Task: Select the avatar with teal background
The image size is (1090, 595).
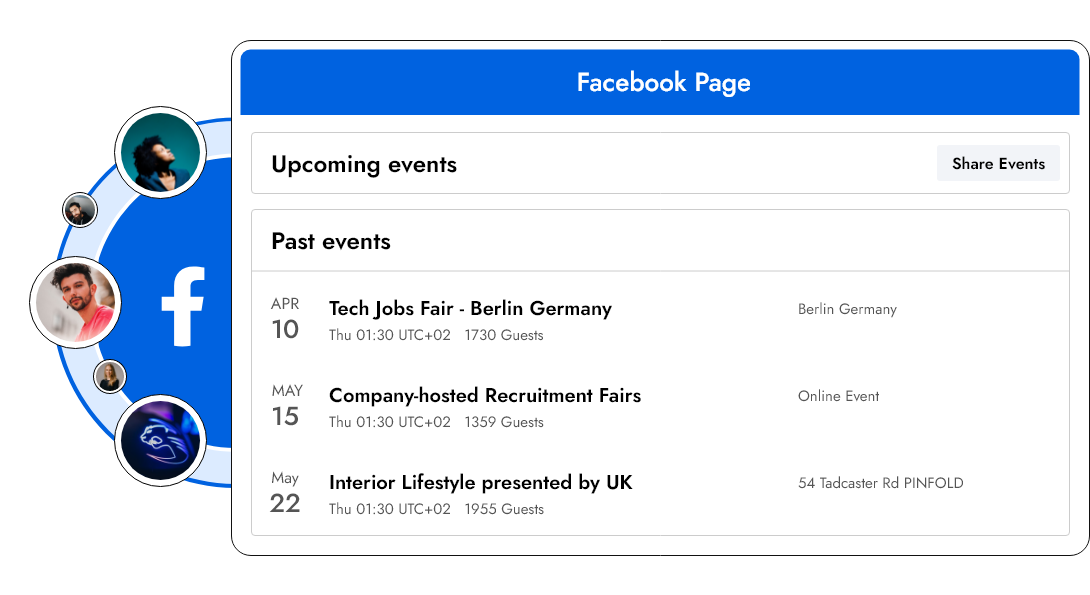Action: tap(162, 151)
